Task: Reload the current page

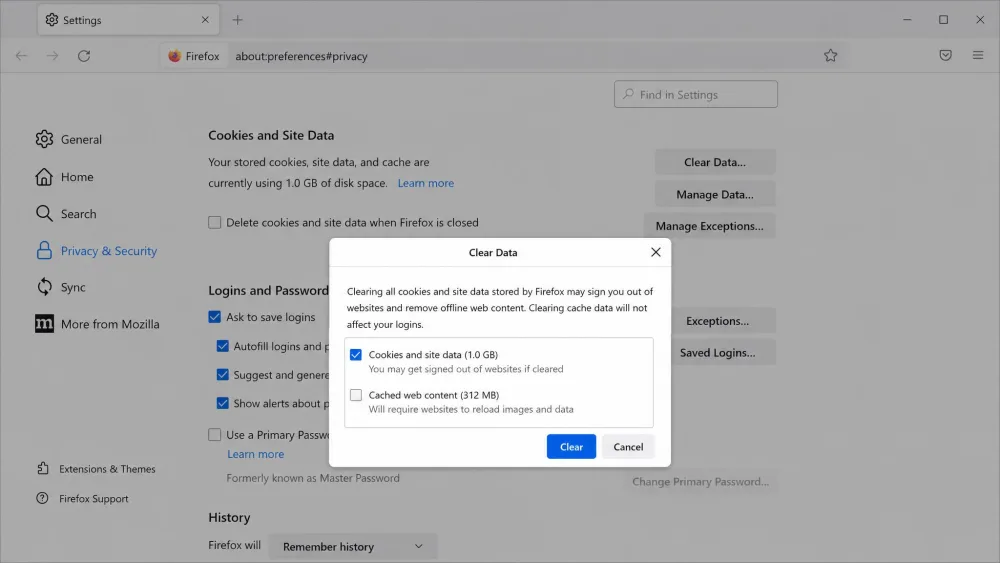Action: 84,56
